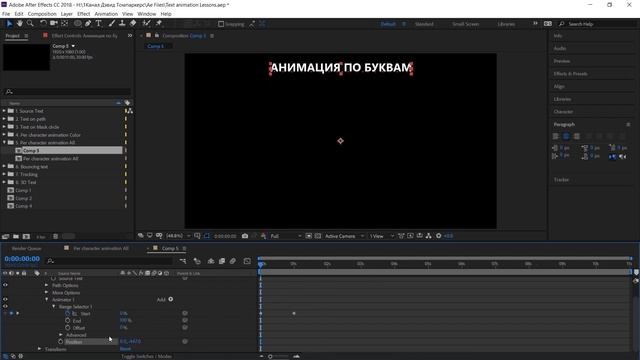The width and height of the screenshot is (640, 360).
Task: Open the Layer menu
Action: 67,13
